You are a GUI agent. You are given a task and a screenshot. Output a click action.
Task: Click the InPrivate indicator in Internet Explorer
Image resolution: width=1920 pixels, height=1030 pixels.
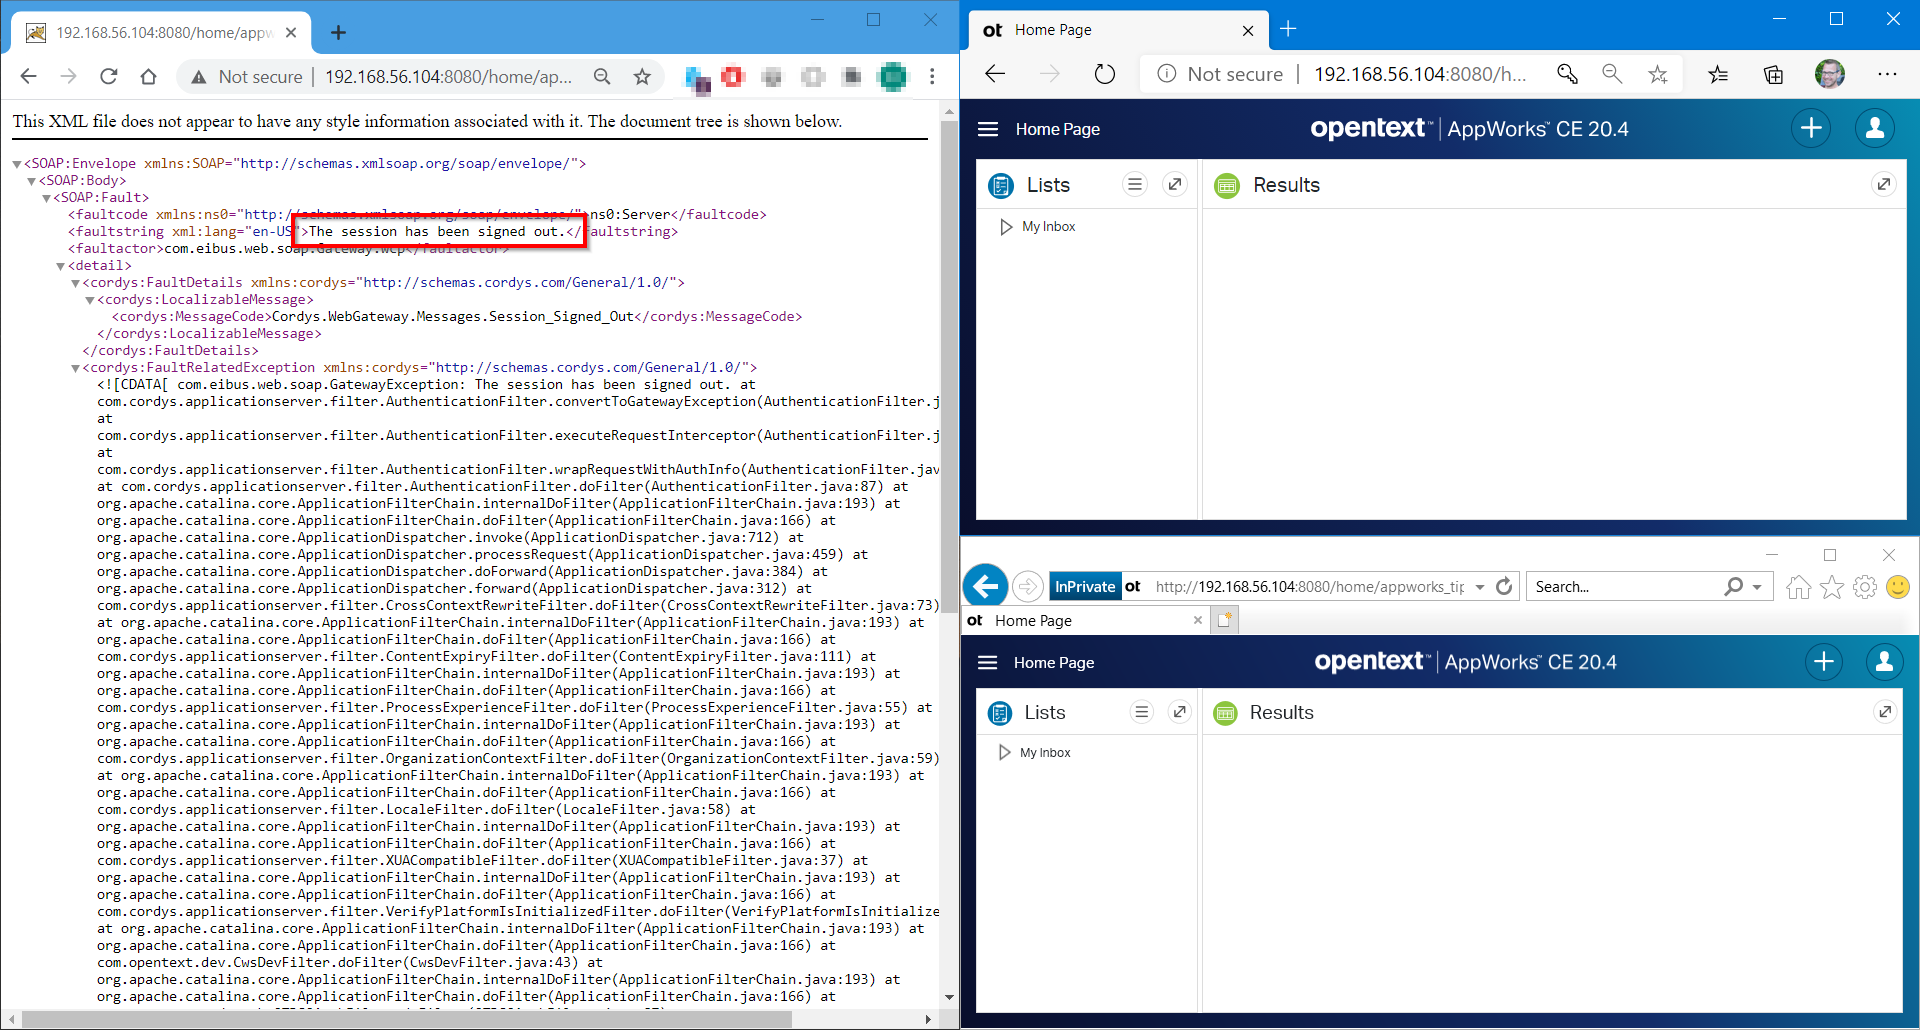(x=1084, y=586)
